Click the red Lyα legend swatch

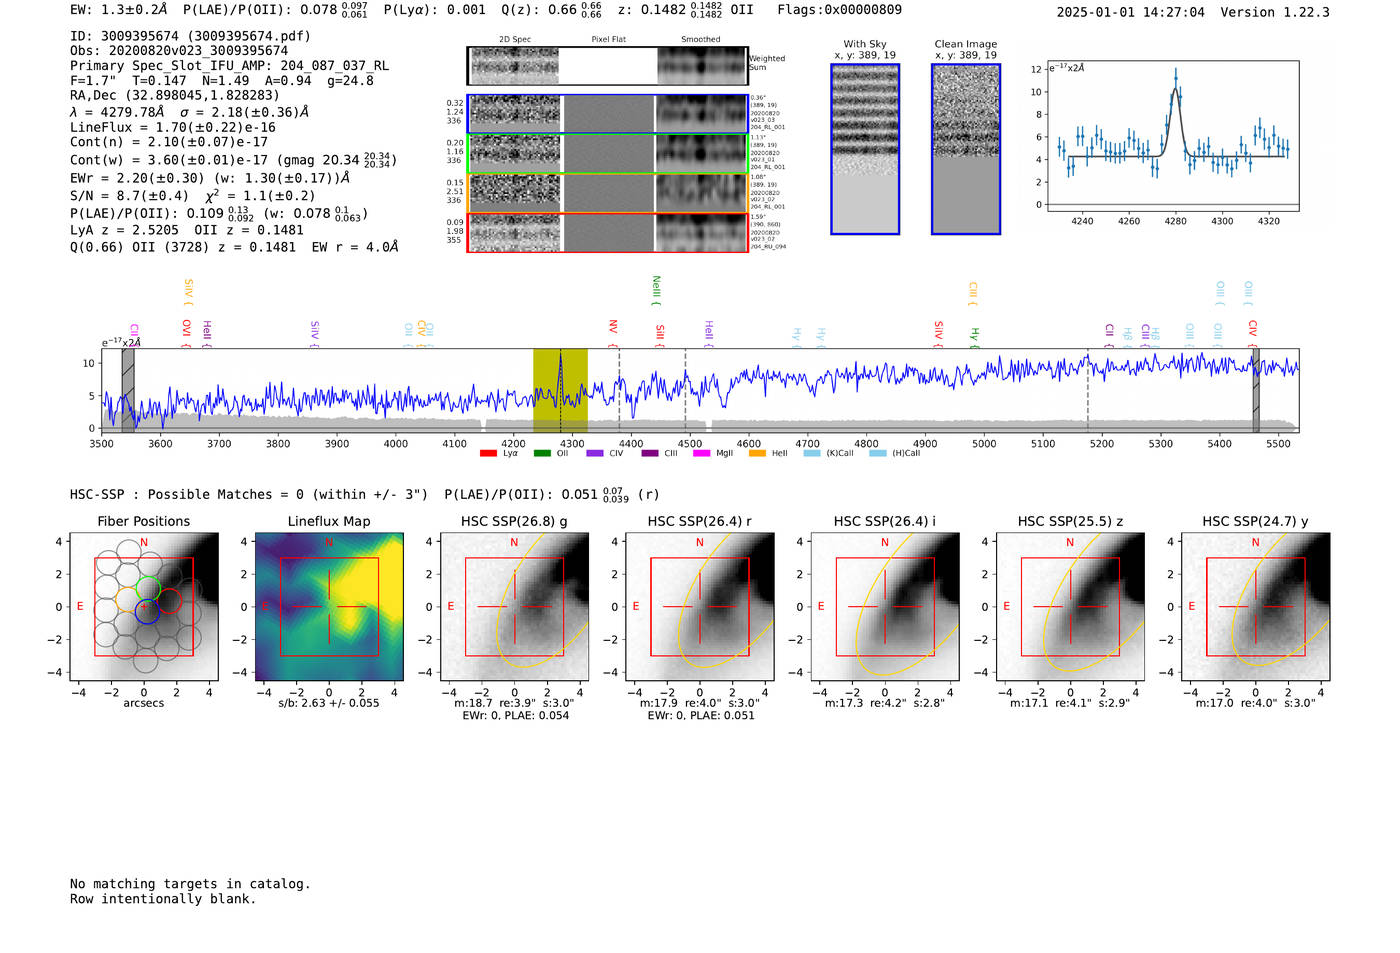point(488,453)
